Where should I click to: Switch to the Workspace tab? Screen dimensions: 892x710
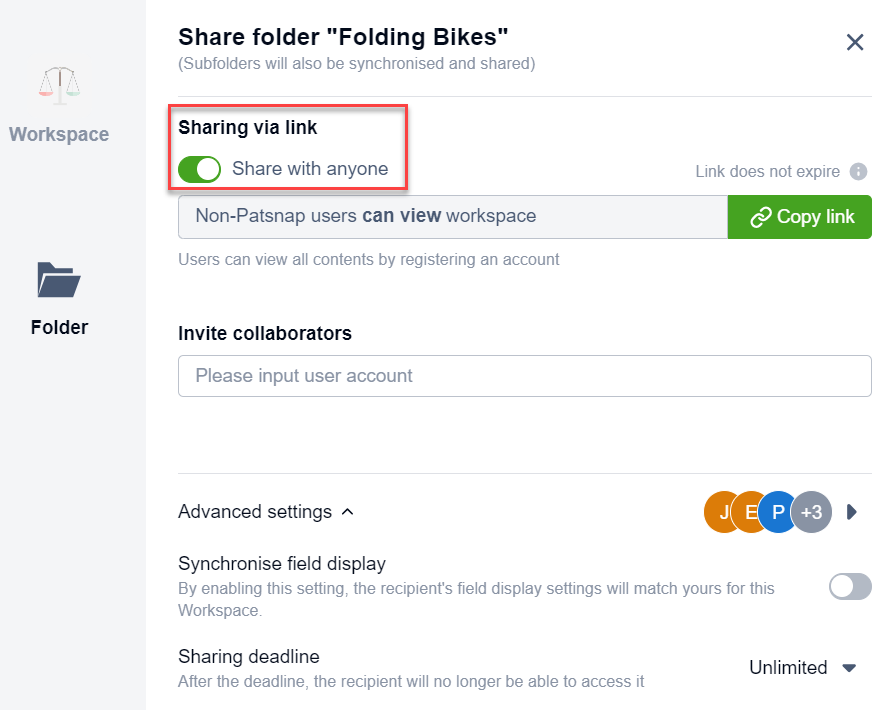click(x=59, y=134)
